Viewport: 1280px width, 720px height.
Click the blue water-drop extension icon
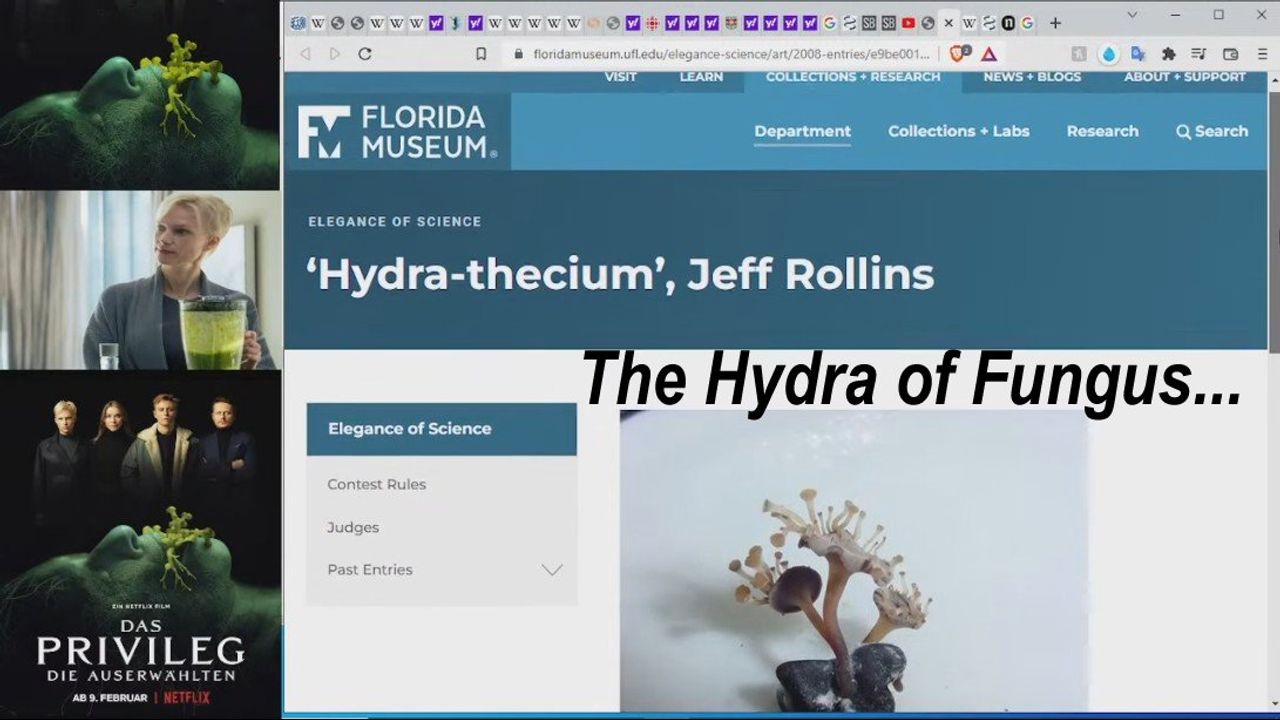1108,54
